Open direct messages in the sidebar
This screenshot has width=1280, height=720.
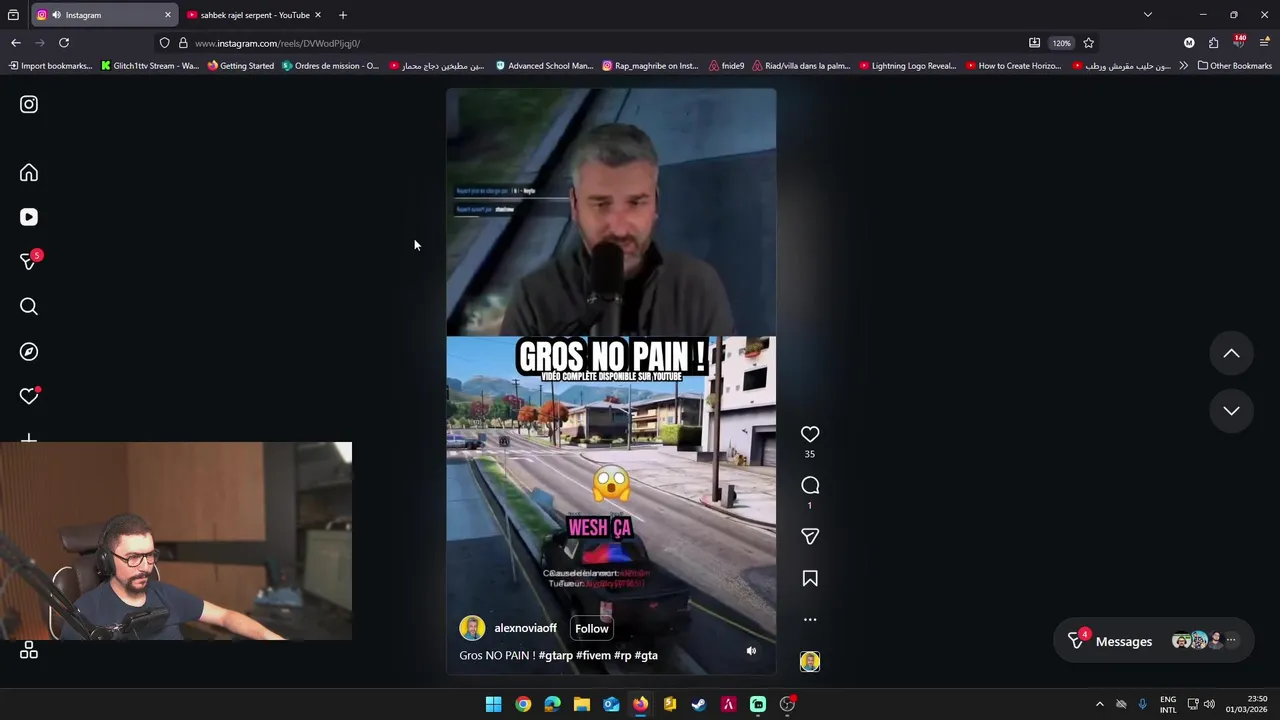click(x=29, y=262)
